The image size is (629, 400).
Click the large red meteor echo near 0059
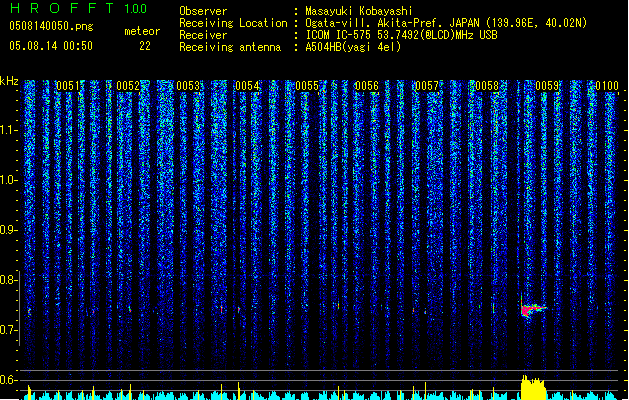pos(532,309)
